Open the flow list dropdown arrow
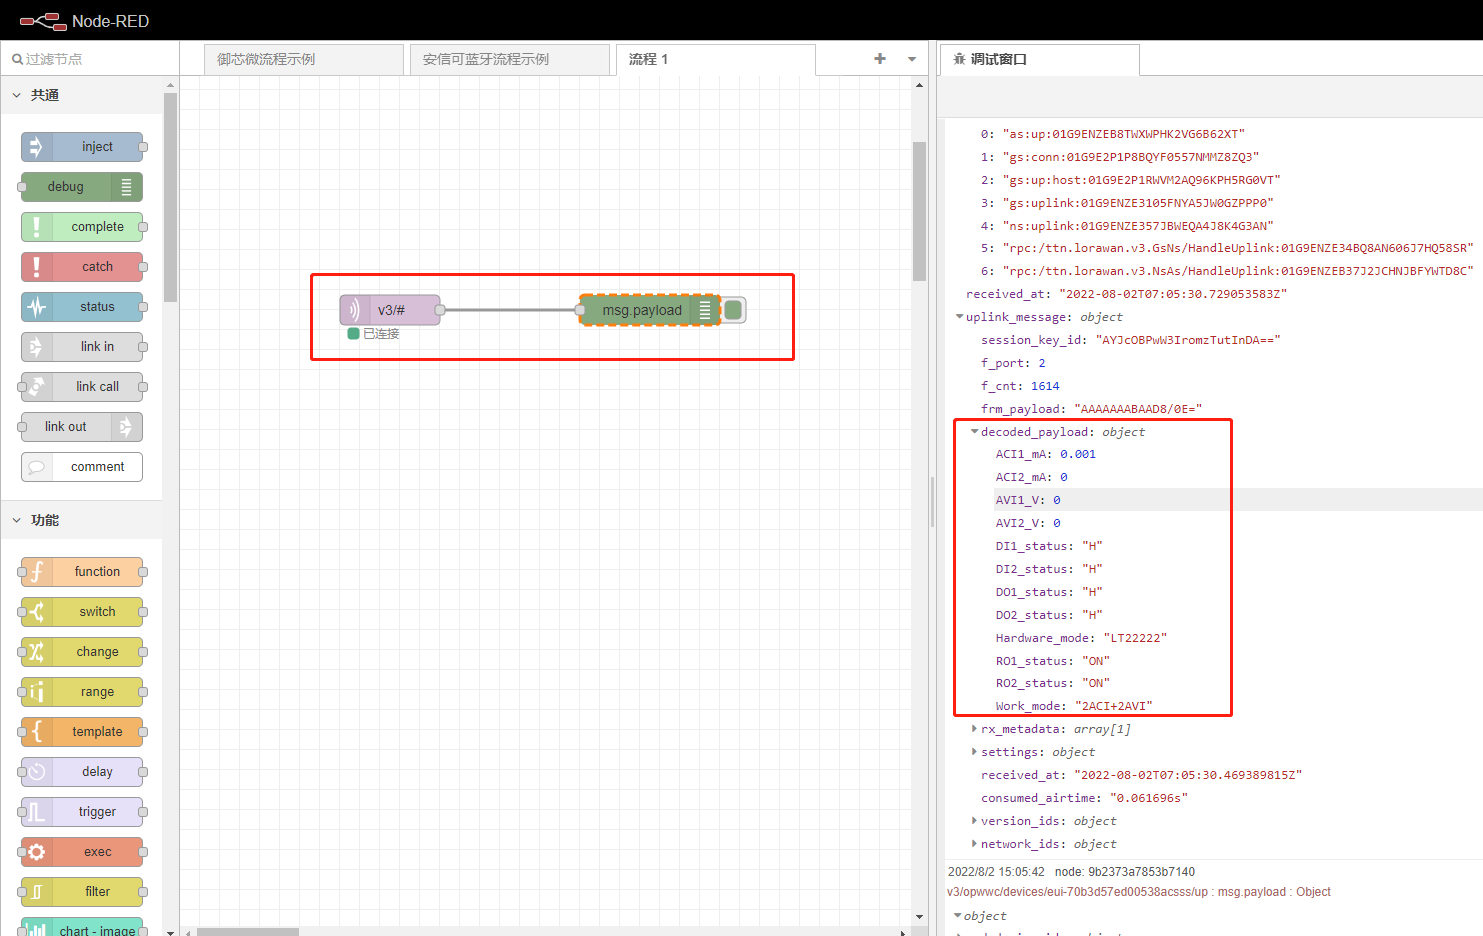The width and height of the screenshot is (1483, 936). coord(912,59)
